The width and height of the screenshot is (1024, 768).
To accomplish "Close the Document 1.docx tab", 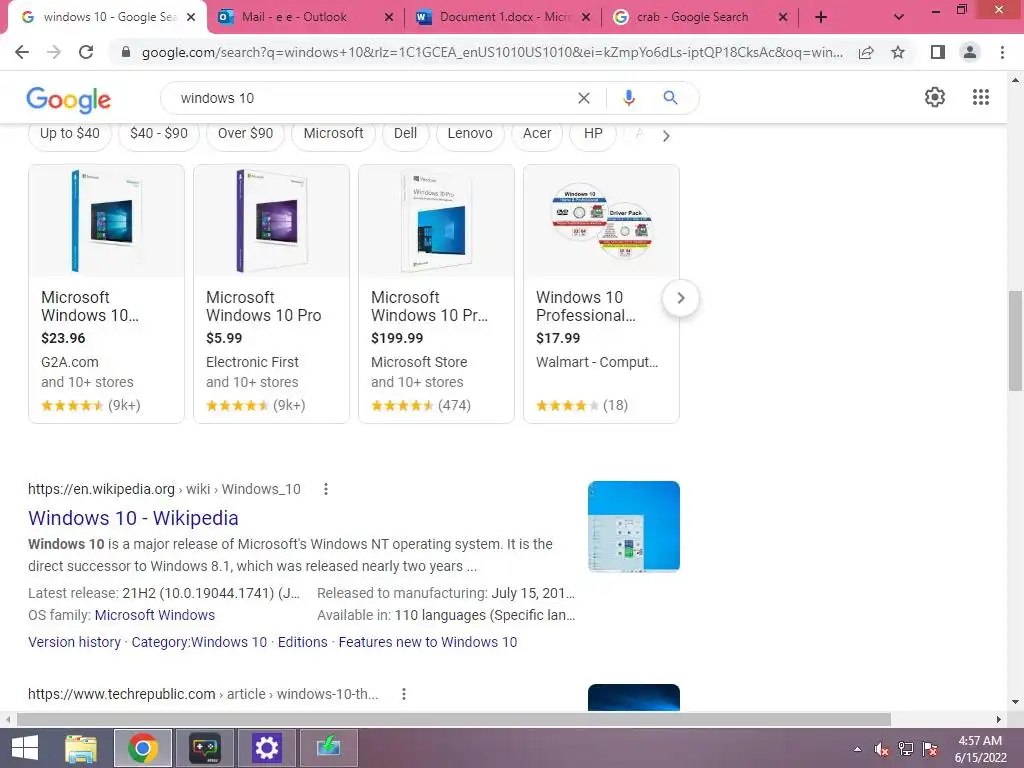I will (x=586, y=18).
